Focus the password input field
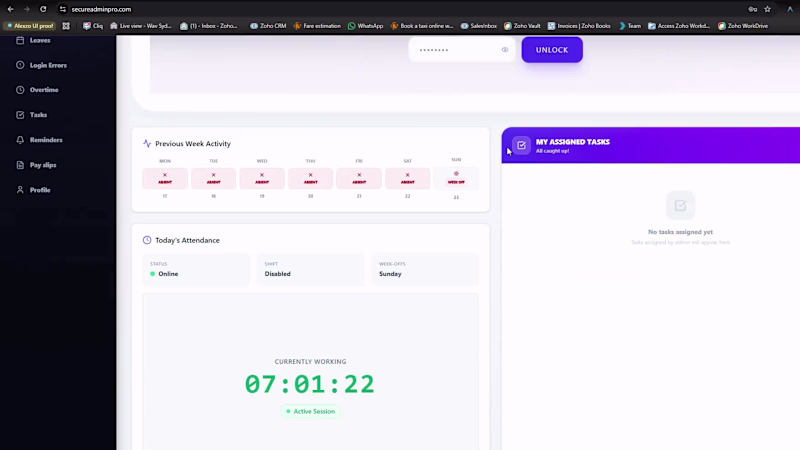Viewport: 800px width, 450px height. pos(462,50)
